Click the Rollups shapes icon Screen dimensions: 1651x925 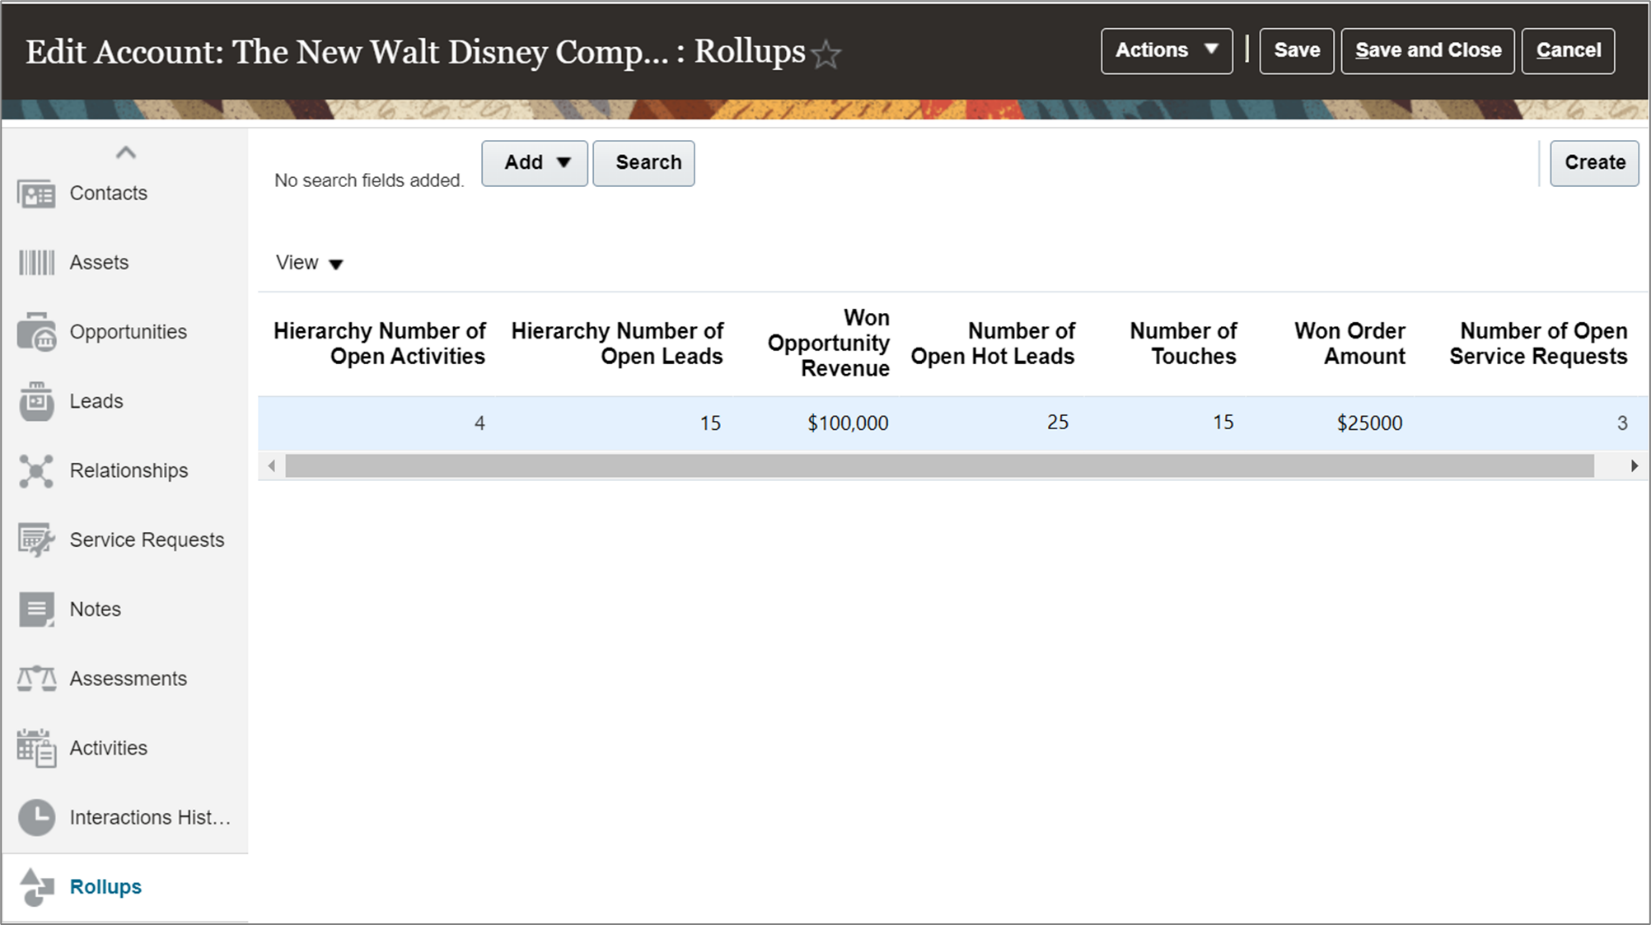[36, 887]
